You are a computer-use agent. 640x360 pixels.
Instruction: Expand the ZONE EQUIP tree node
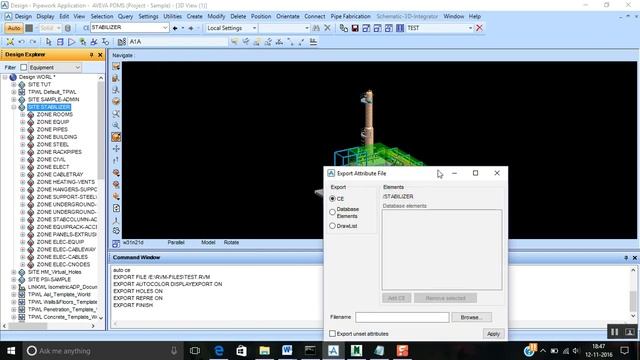[x=23, y=122]
